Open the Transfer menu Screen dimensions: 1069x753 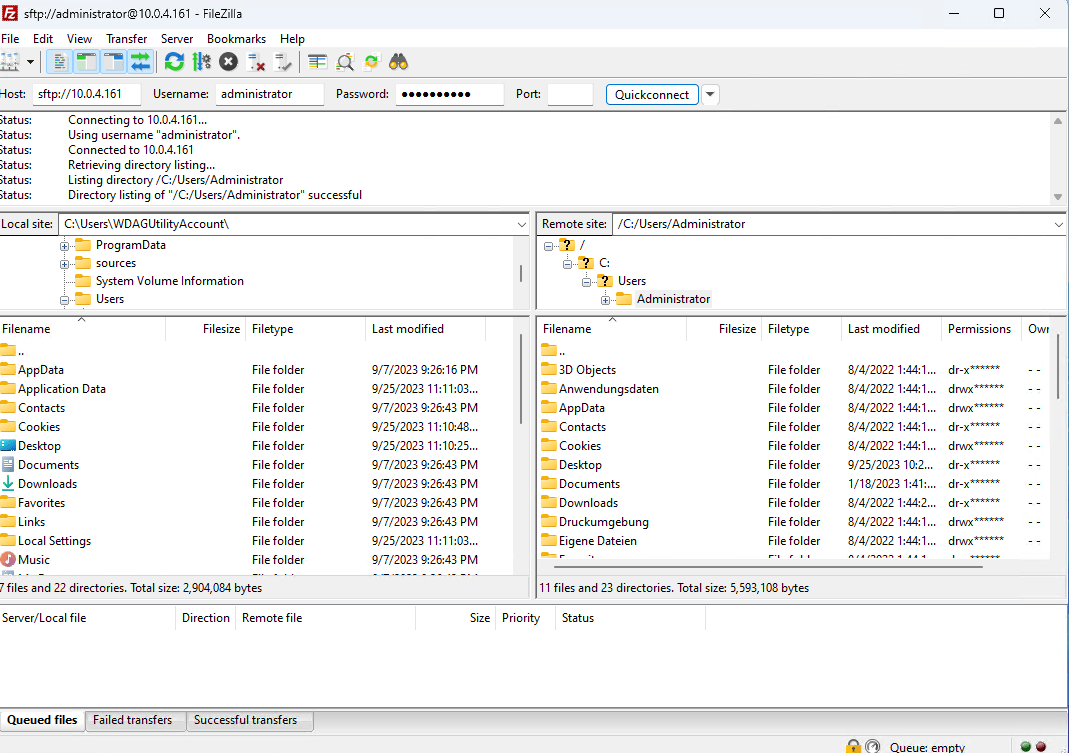coord(126,38)
